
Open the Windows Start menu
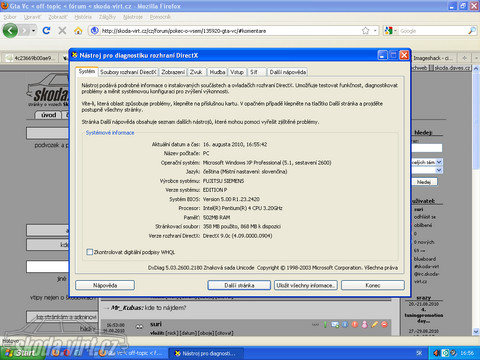(x=21, y=353)
